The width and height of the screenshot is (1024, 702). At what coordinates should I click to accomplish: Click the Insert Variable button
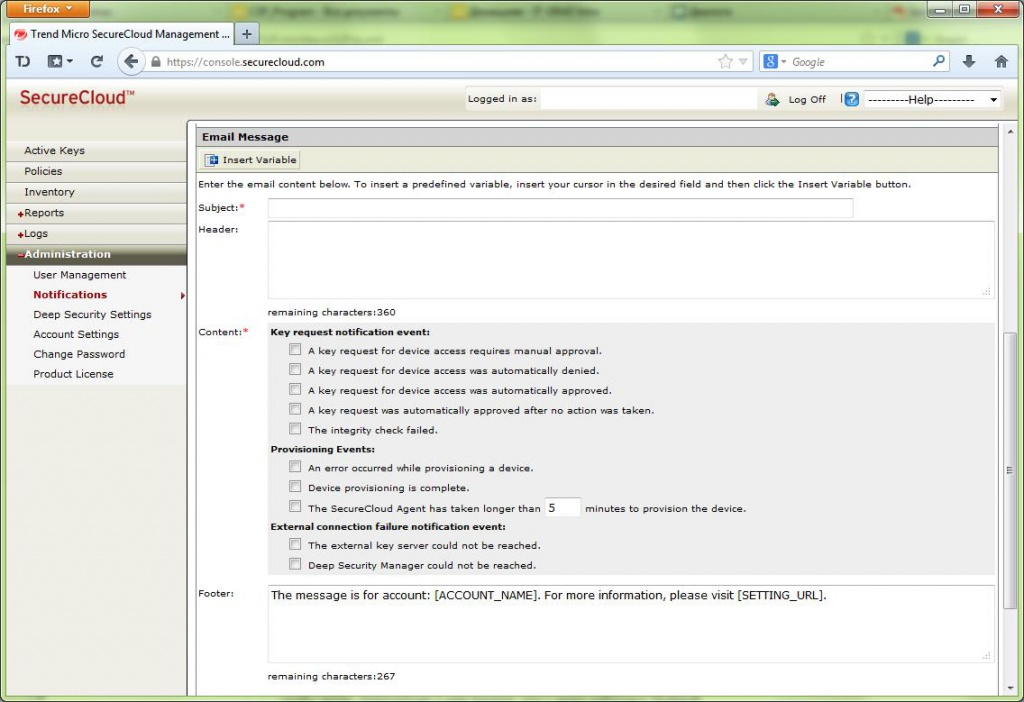pyautogui.click(x=251, y=160)
